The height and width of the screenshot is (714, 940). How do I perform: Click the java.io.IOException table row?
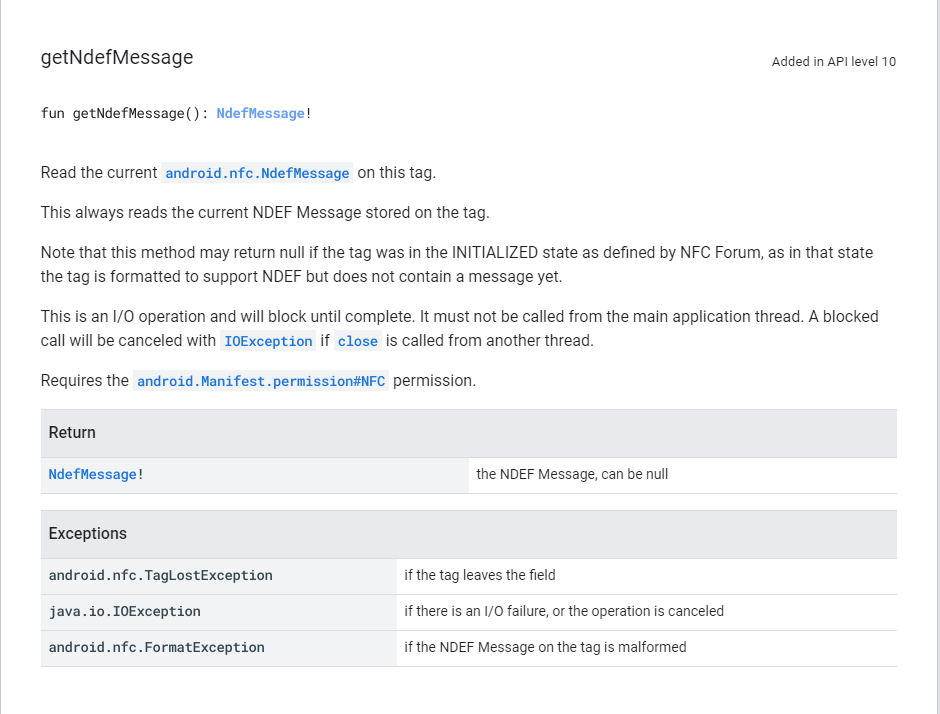[x=124, y=611]
